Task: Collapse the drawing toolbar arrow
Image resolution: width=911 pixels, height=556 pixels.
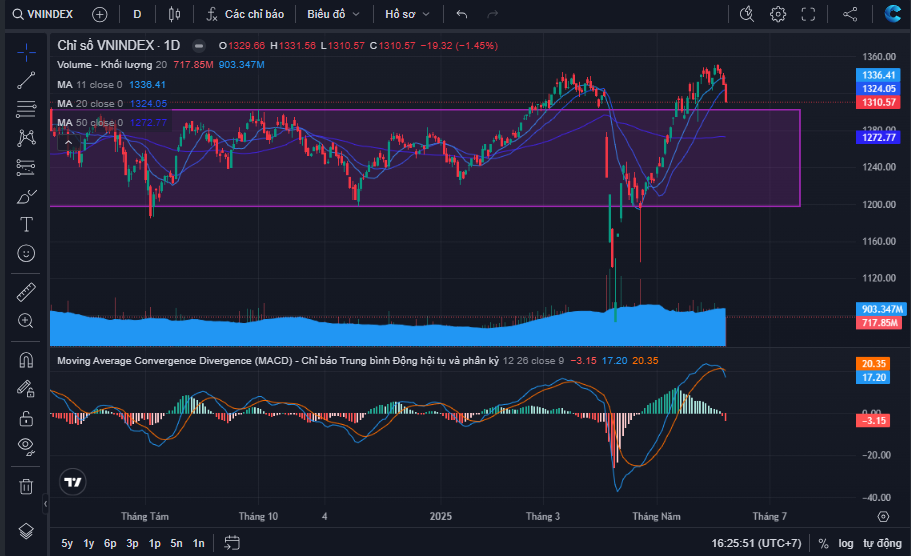Action: [x=45, y=504]
